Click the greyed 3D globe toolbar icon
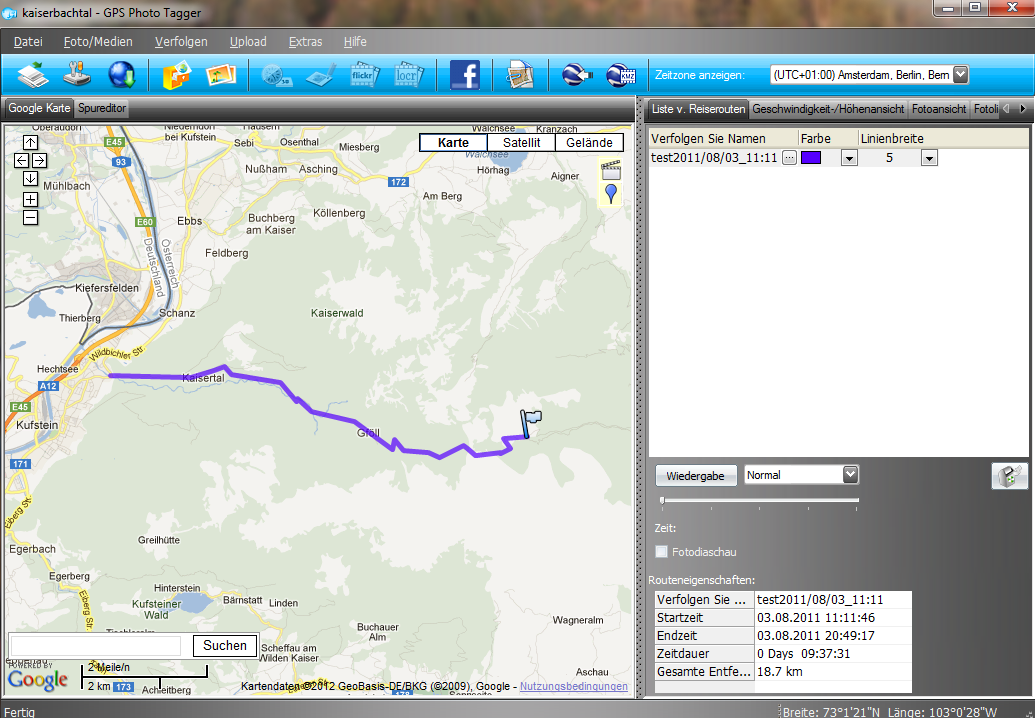The height and width of the screenshot is (718, 1035). click(277, 75)
